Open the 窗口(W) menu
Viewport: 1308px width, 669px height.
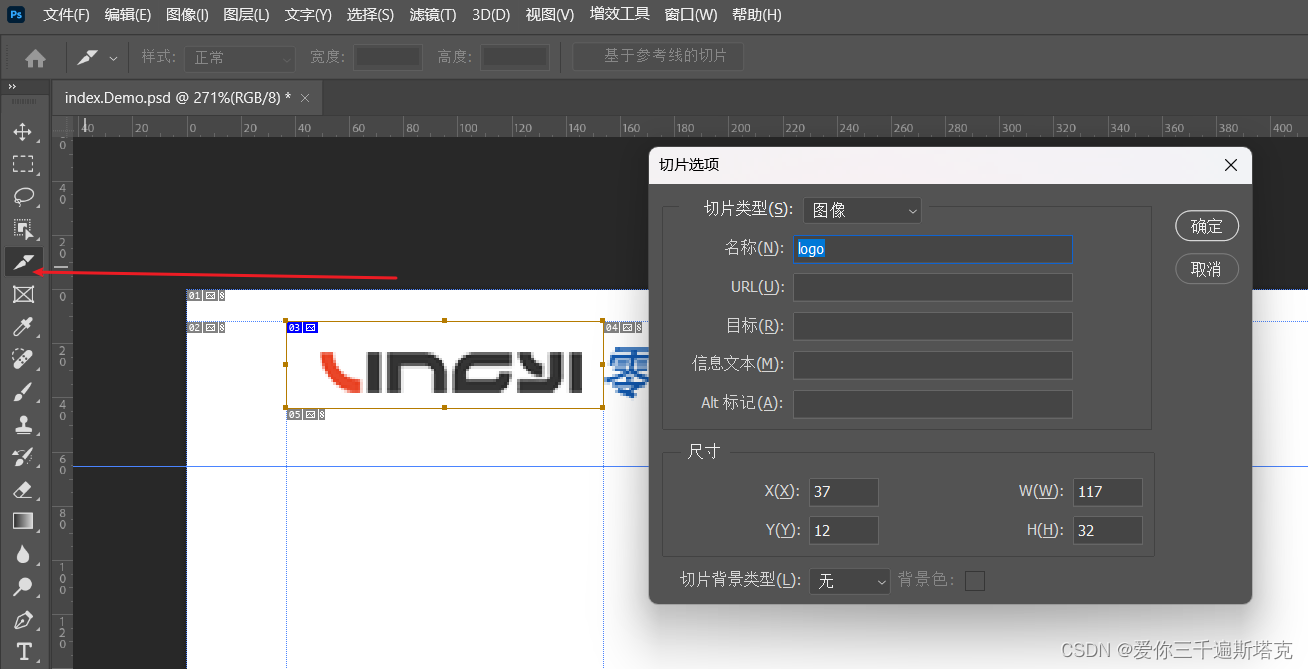tap(691, 15)
